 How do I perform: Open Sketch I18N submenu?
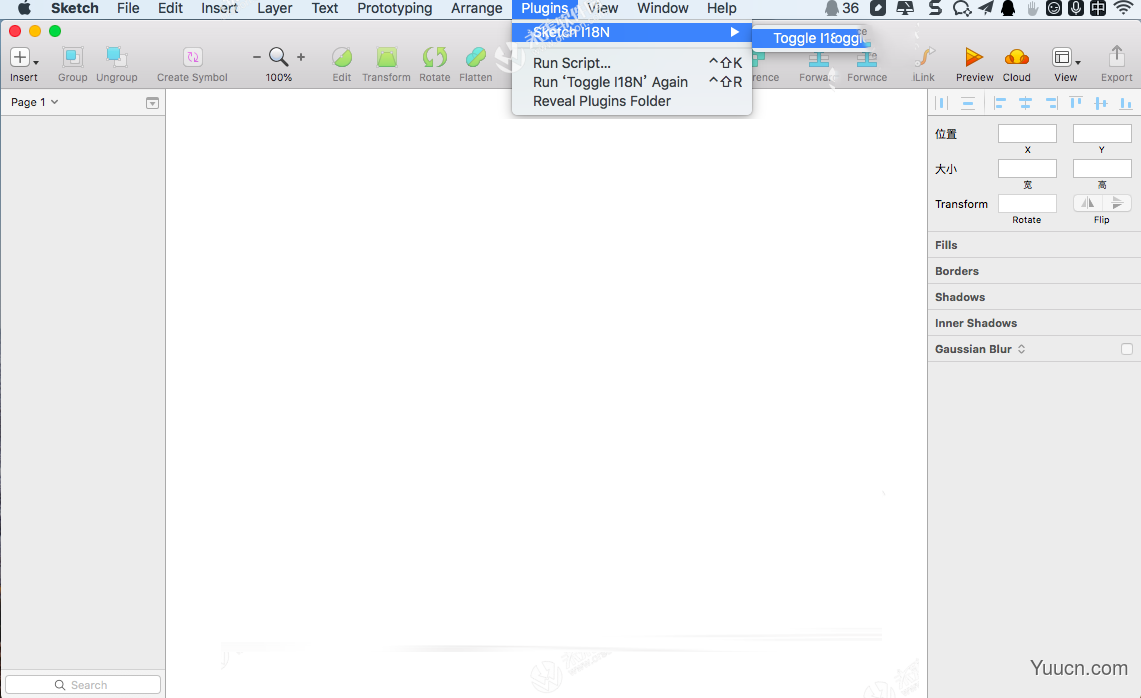click(632, 32)
